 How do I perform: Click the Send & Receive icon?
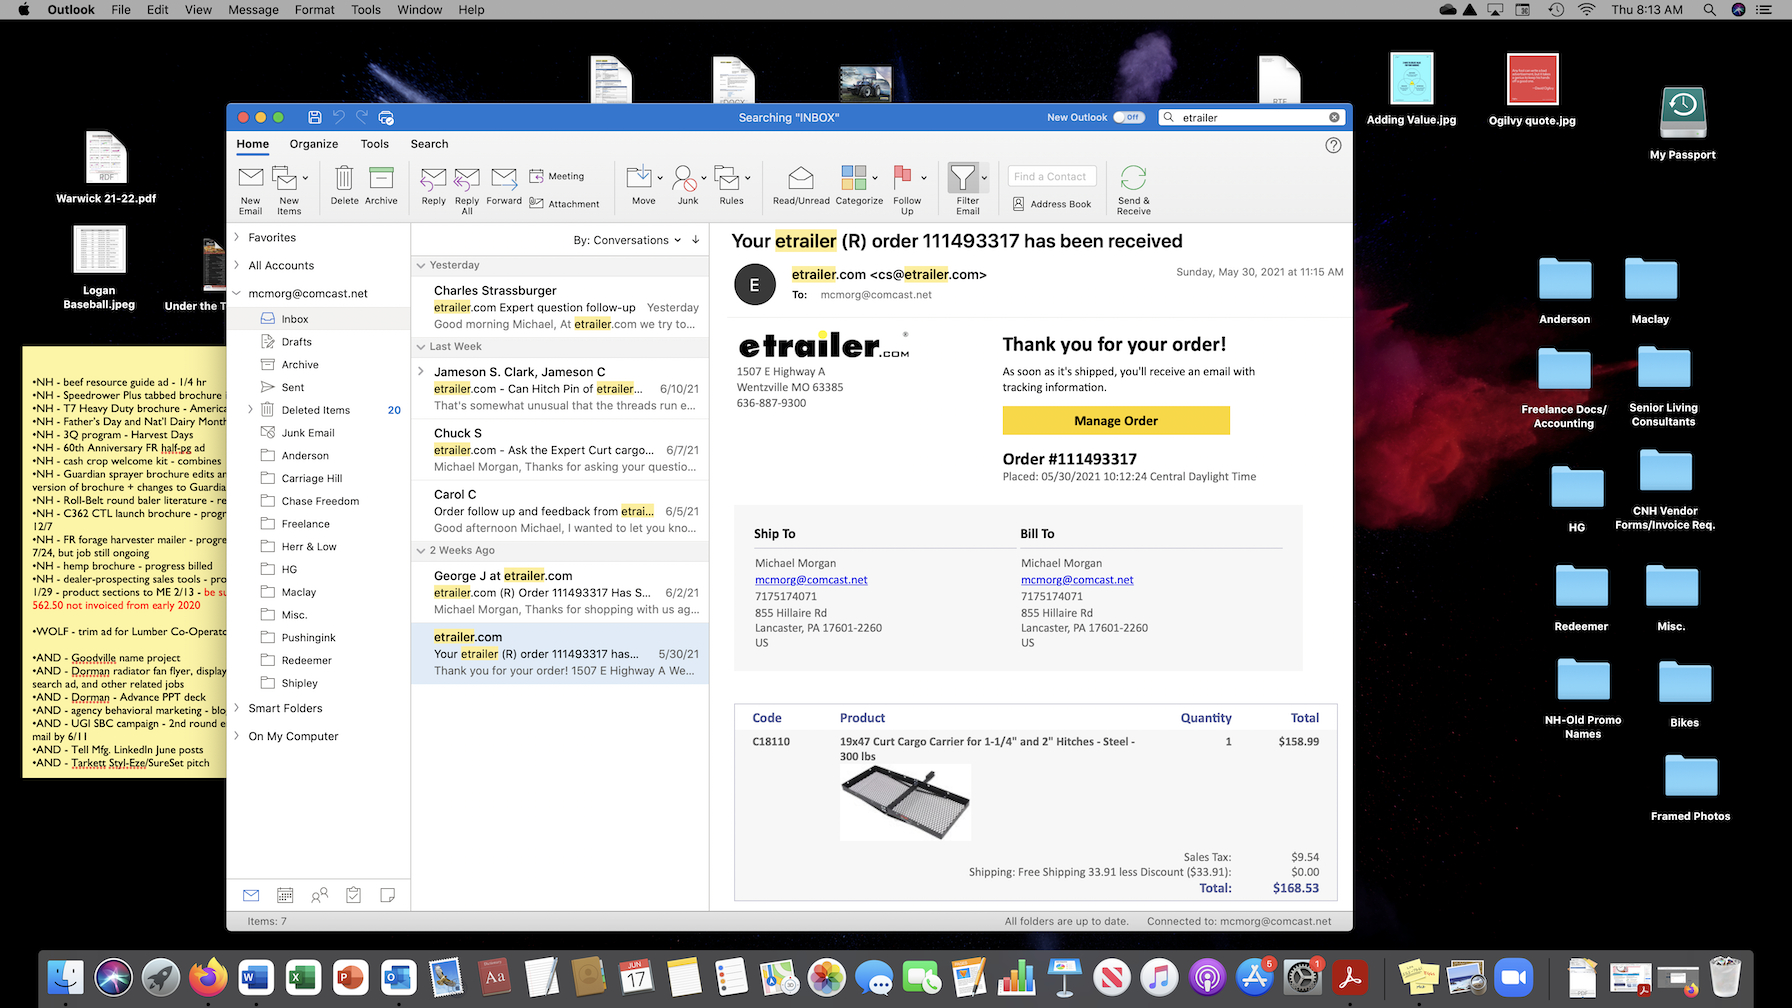tap(1132, 186)
